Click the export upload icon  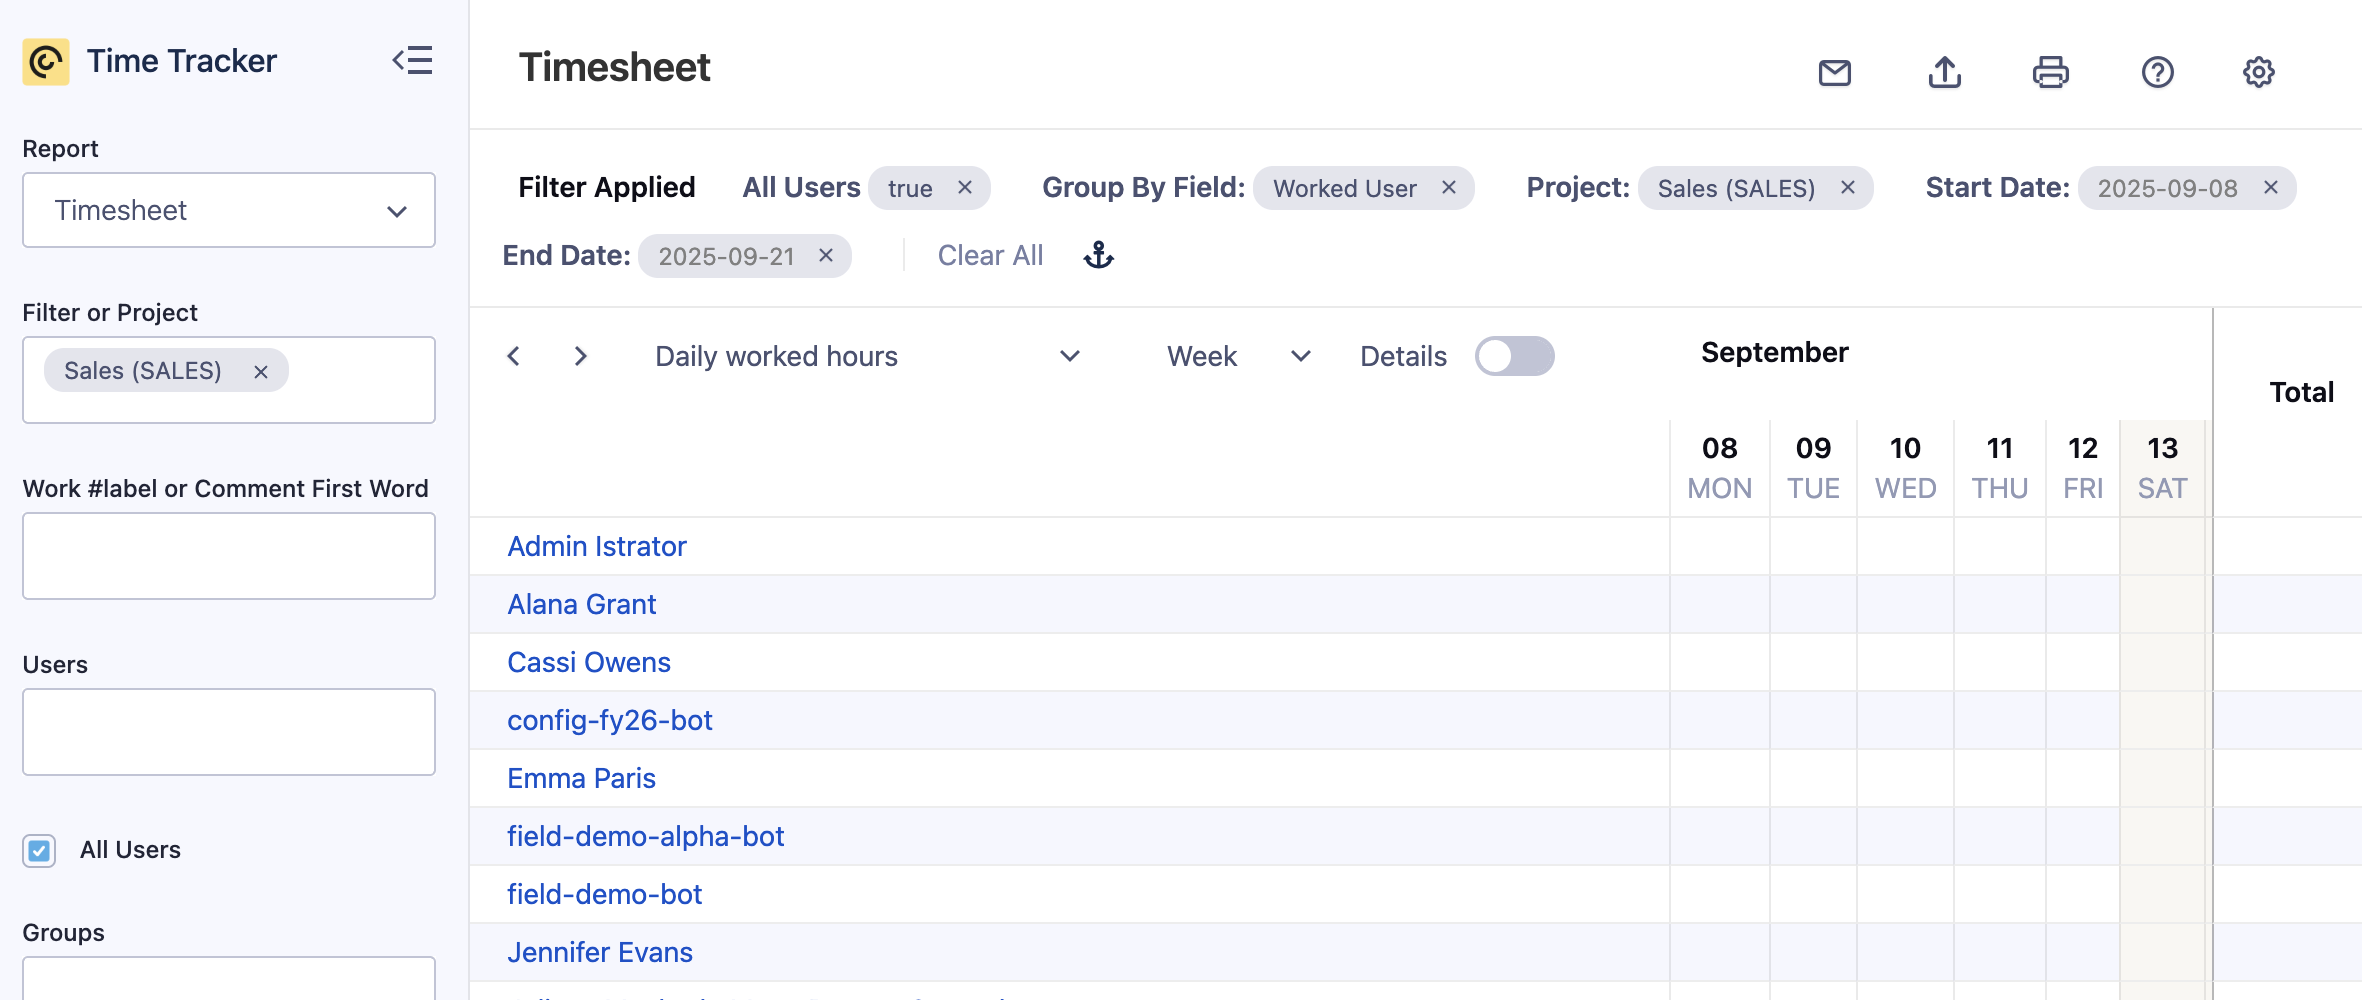pyautogui.click(x=1944, y=72)
